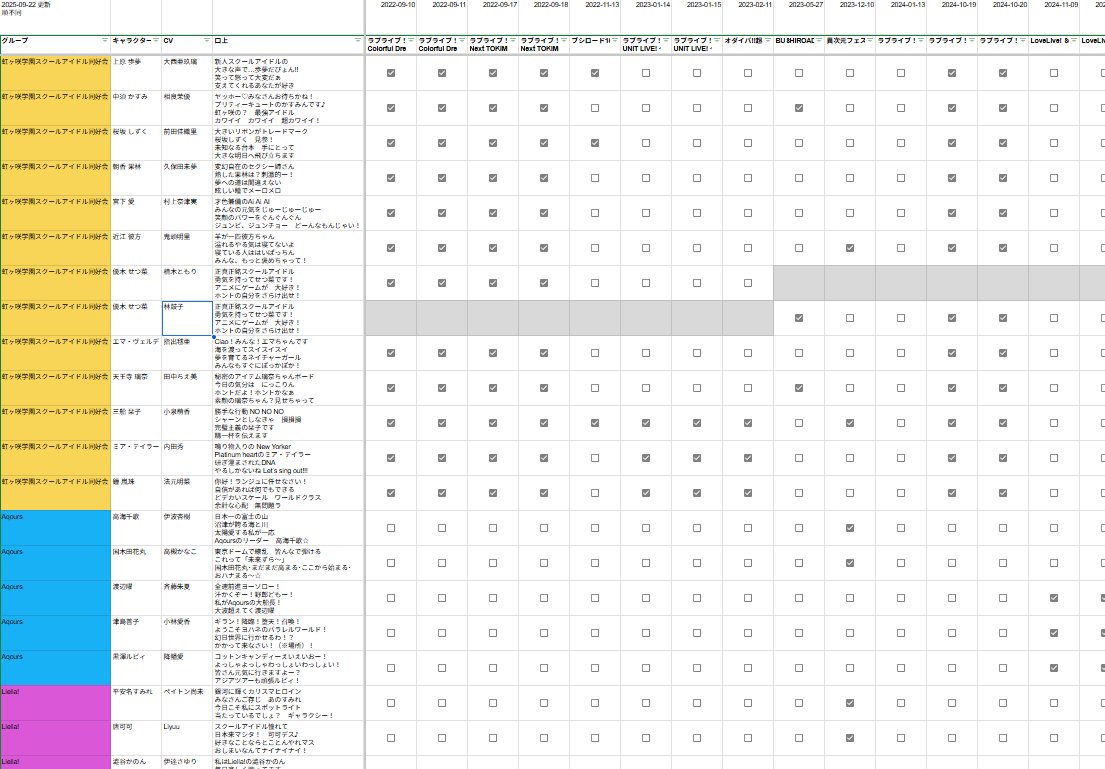Open filter for the 異次元フェス 2023-12-10 column

[870, 40]
